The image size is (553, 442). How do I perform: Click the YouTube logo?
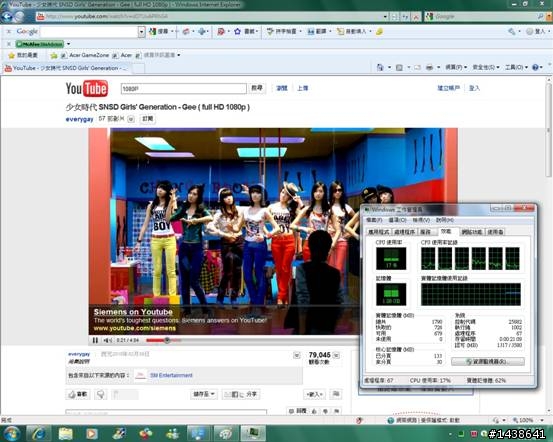tap(87, 89)
